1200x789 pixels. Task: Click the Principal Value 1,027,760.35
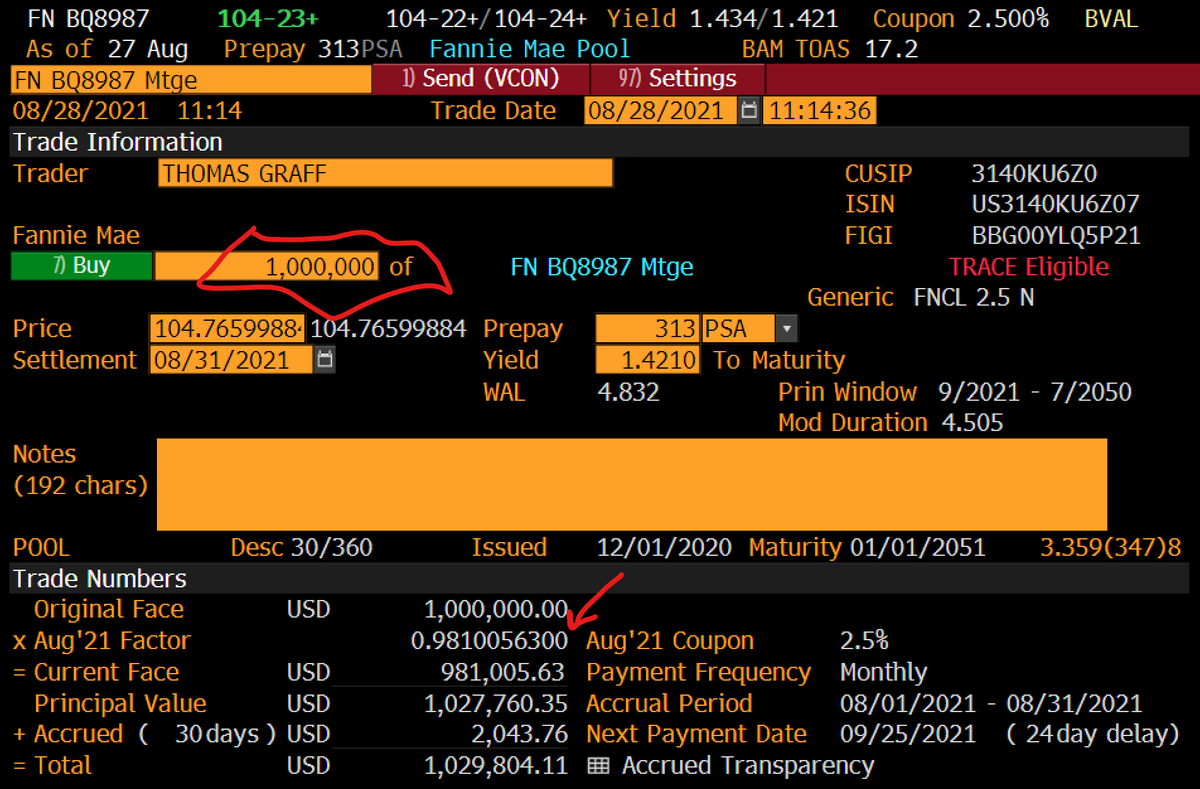click(496, 703)
